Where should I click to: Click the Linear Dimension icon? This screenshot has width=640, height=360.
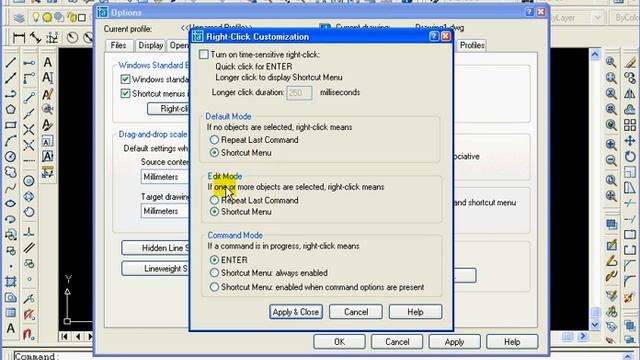(x=19, y=38)
